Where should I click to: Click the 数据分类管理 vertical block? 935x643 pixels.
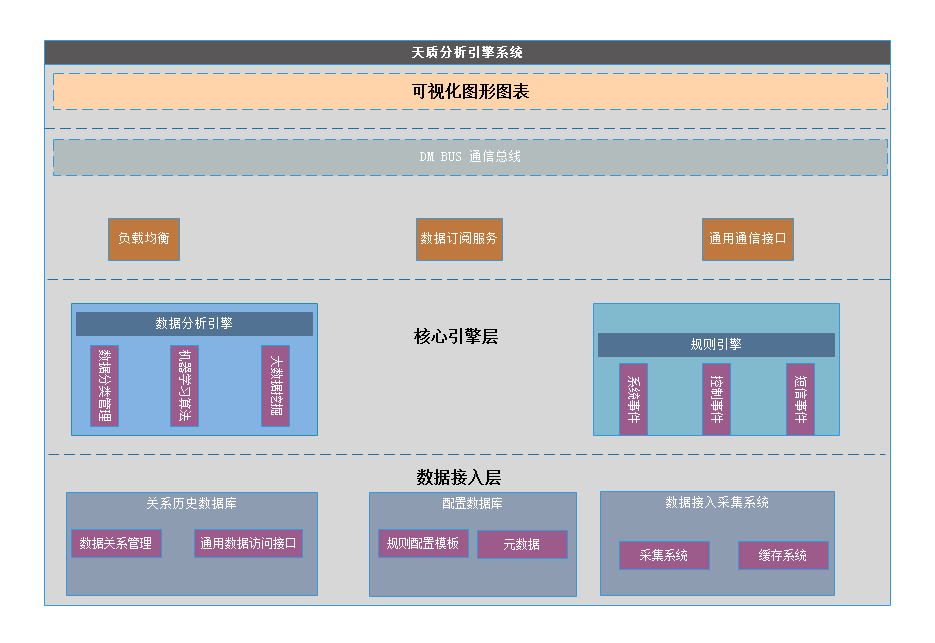click(104, 386)
